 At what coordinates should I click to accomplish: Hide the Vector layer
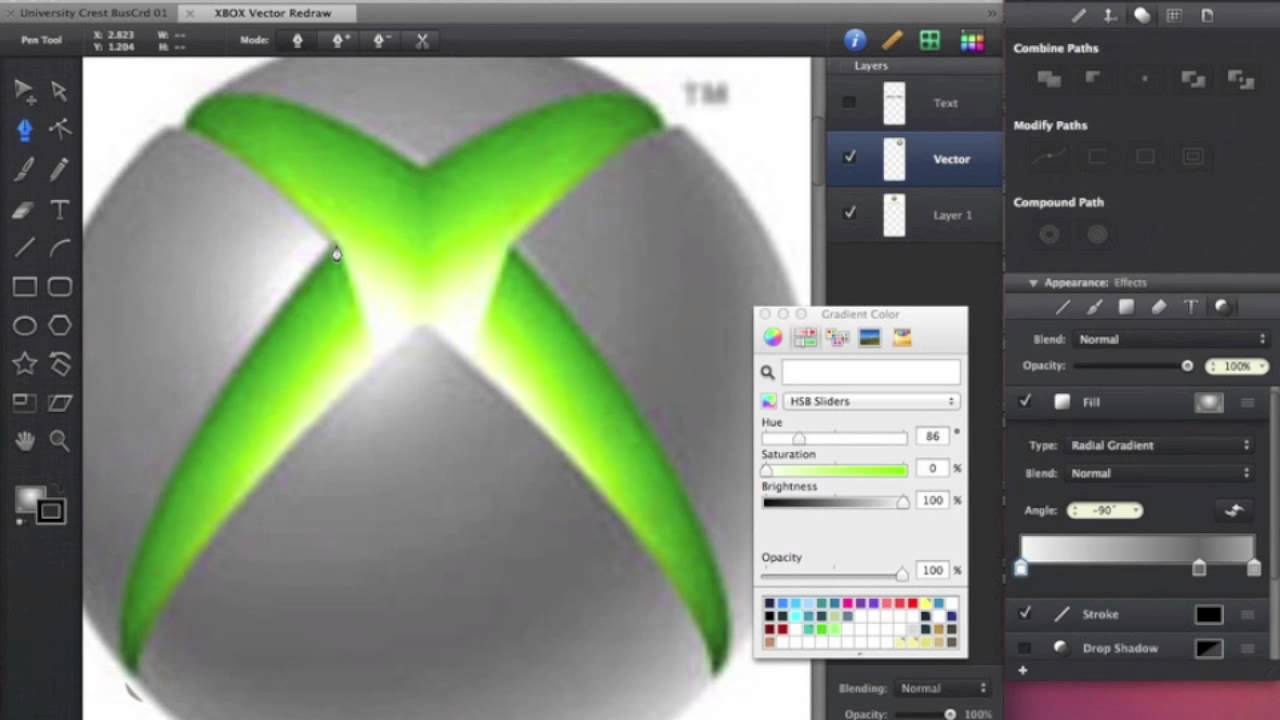pos(849,158)
